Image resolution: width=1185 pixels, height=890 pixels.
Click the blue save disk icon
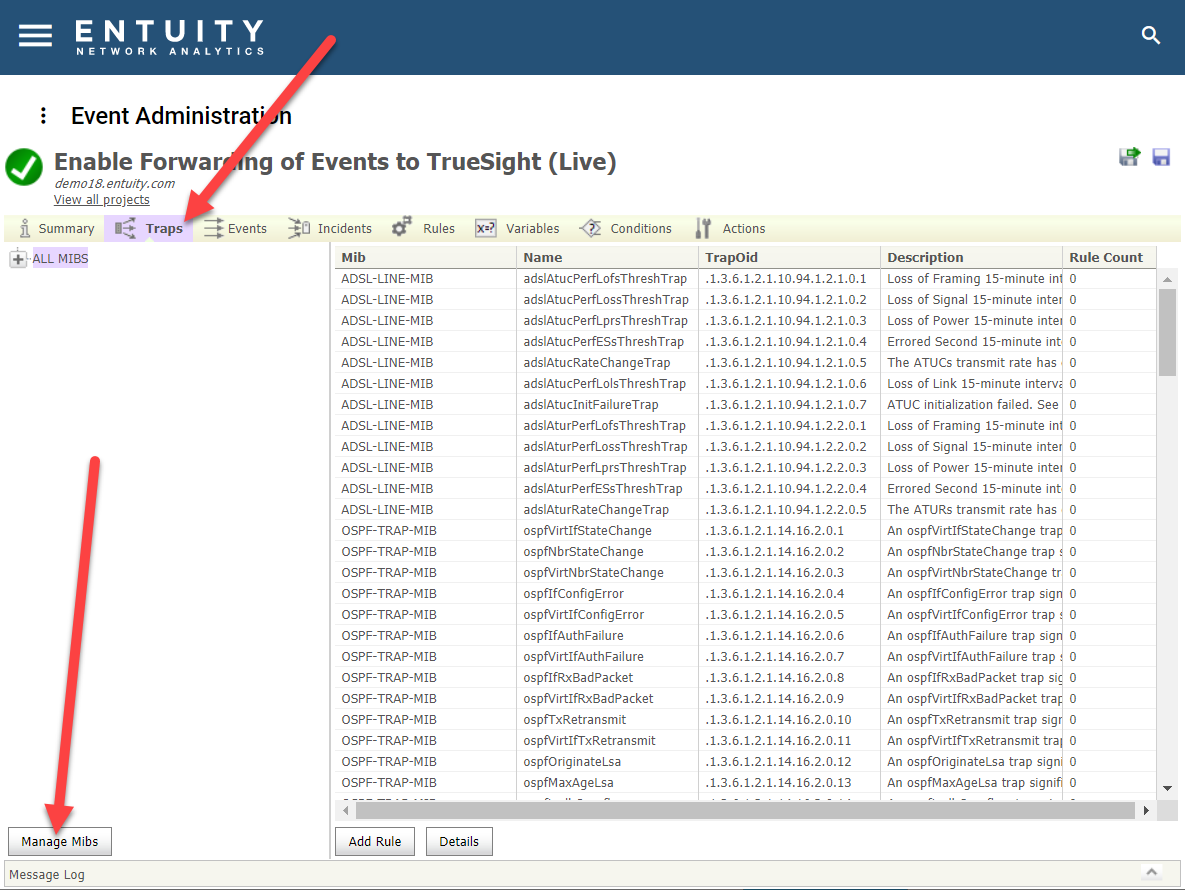tap(1161, 156)
